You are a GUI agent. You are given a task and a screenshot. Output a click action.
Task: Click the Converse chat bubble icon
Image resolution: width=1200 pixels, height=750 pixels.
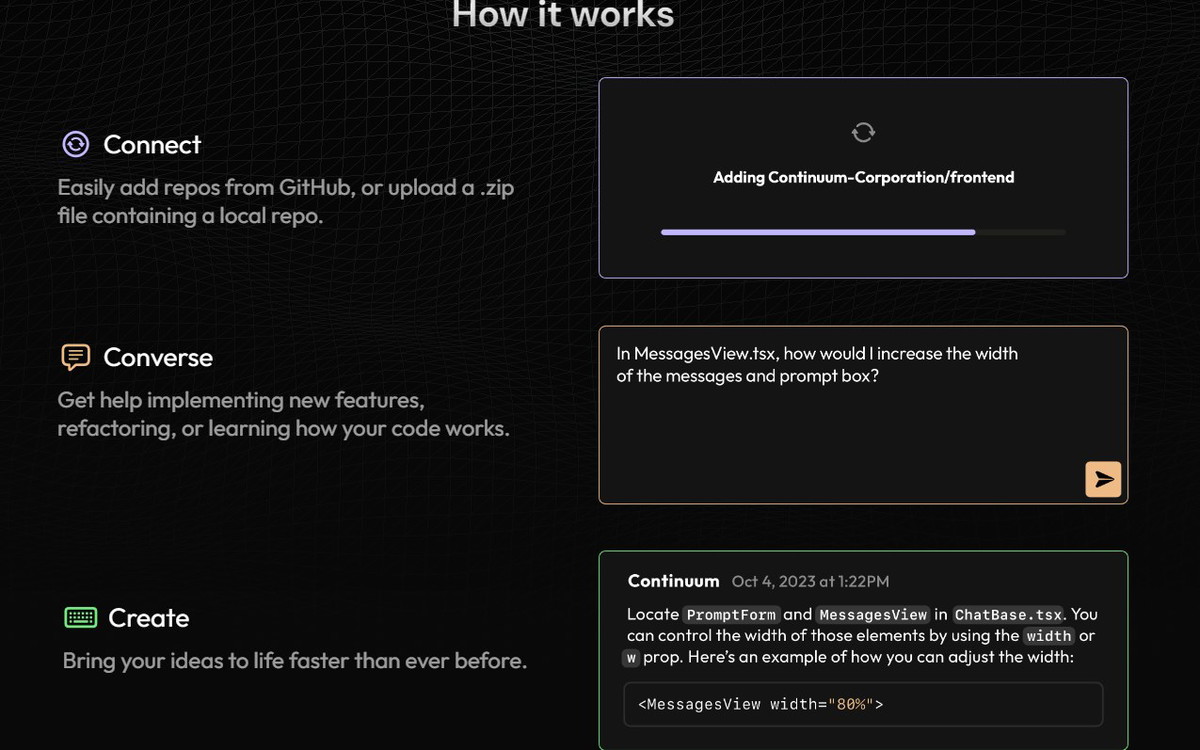pyautogui.click(x=76, y=357)
